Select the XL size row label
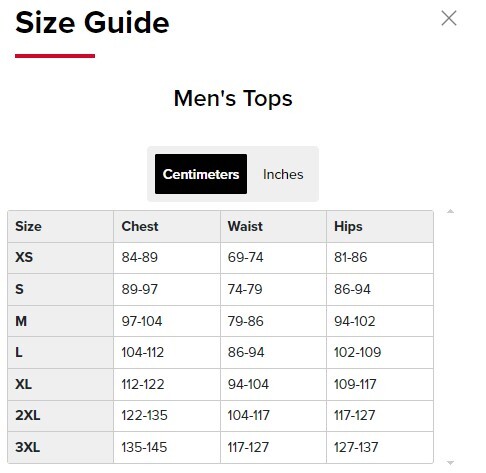This screenshot has width=486, height=473. pos(23,384)
